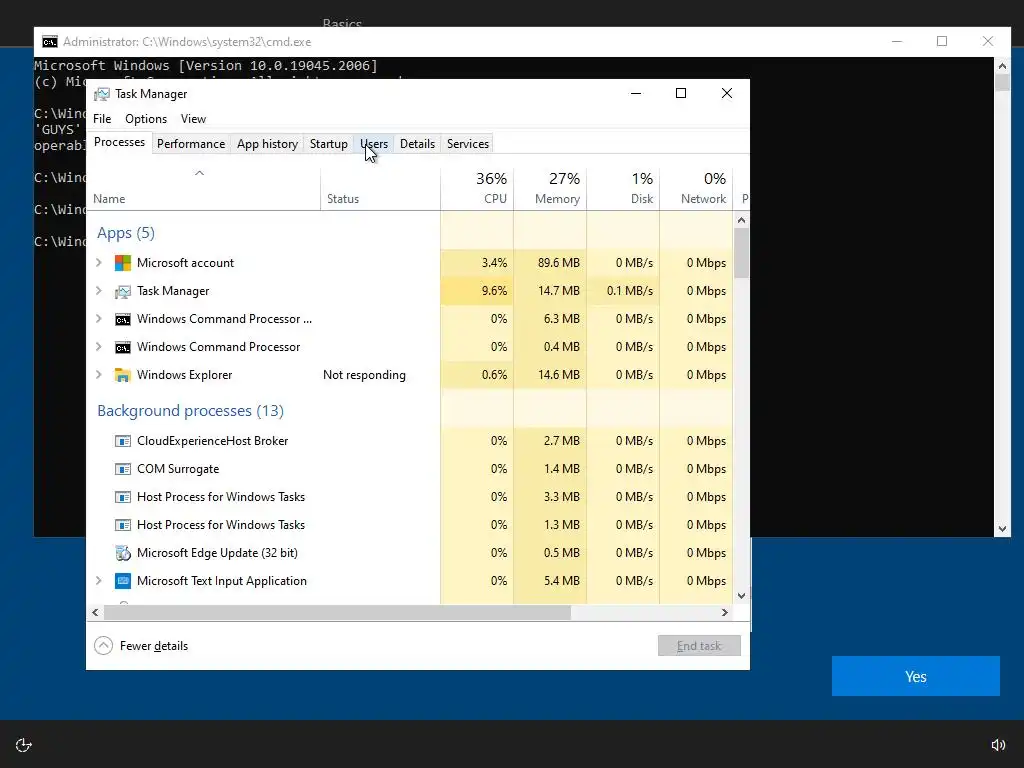This screenshot has width=1024, height=768.
Task: Click the second Host Process for Windows Tasks icon
Action: (x=122, y=525)
